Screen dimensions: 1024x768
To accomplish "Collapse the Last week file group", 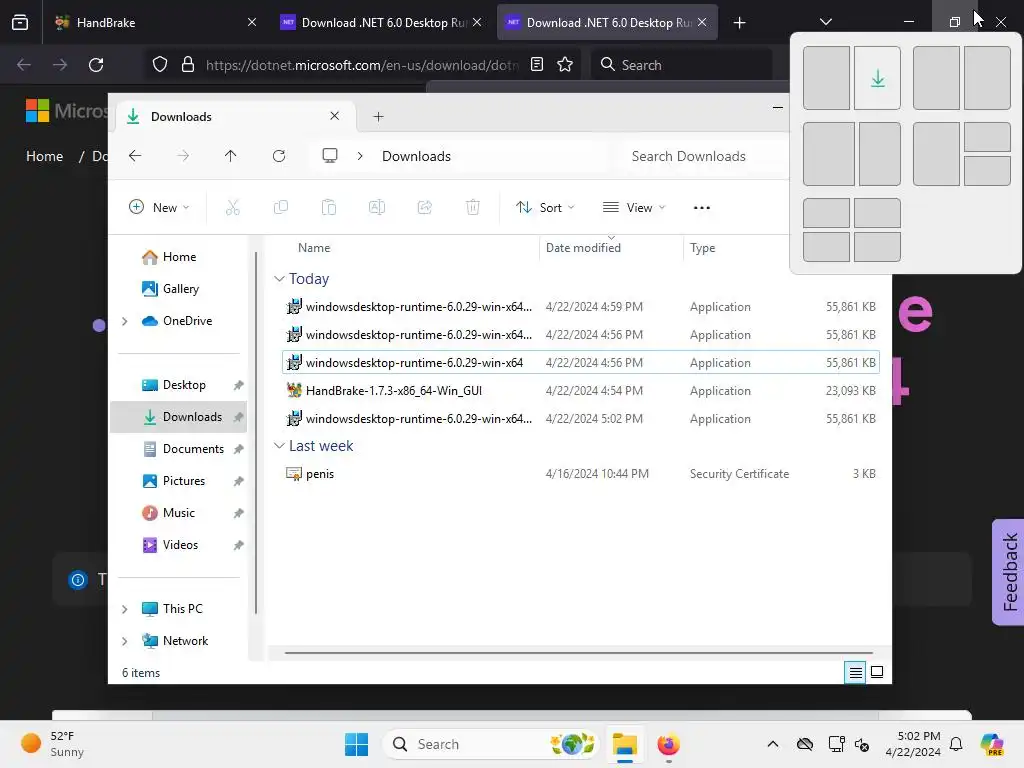I will tap(279, 446).
